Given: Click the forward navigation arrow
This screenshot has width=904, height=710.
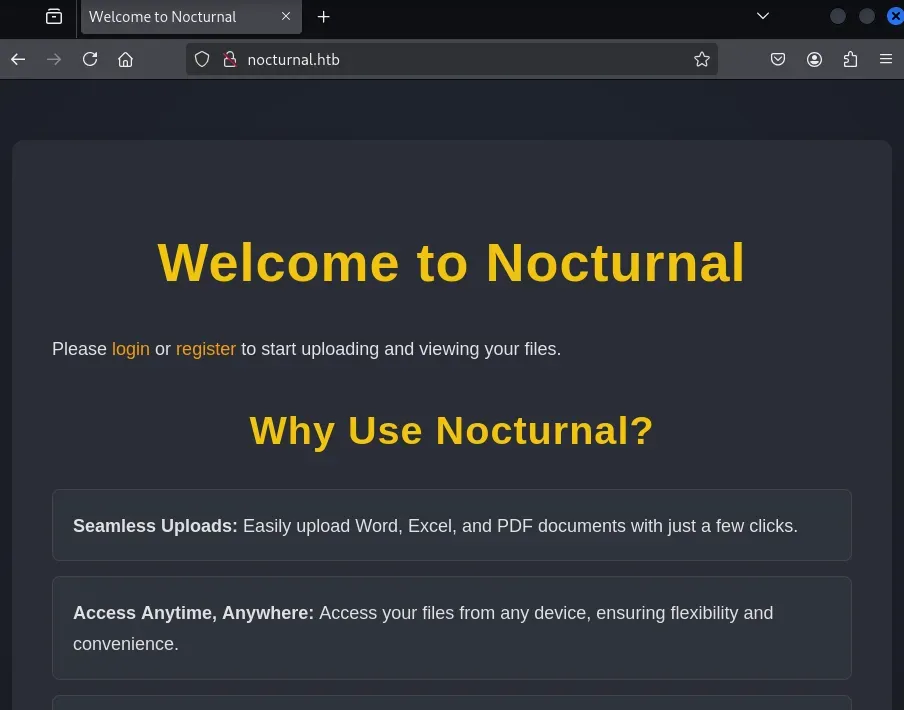Looking at the screenshot, I should point(54,59).
